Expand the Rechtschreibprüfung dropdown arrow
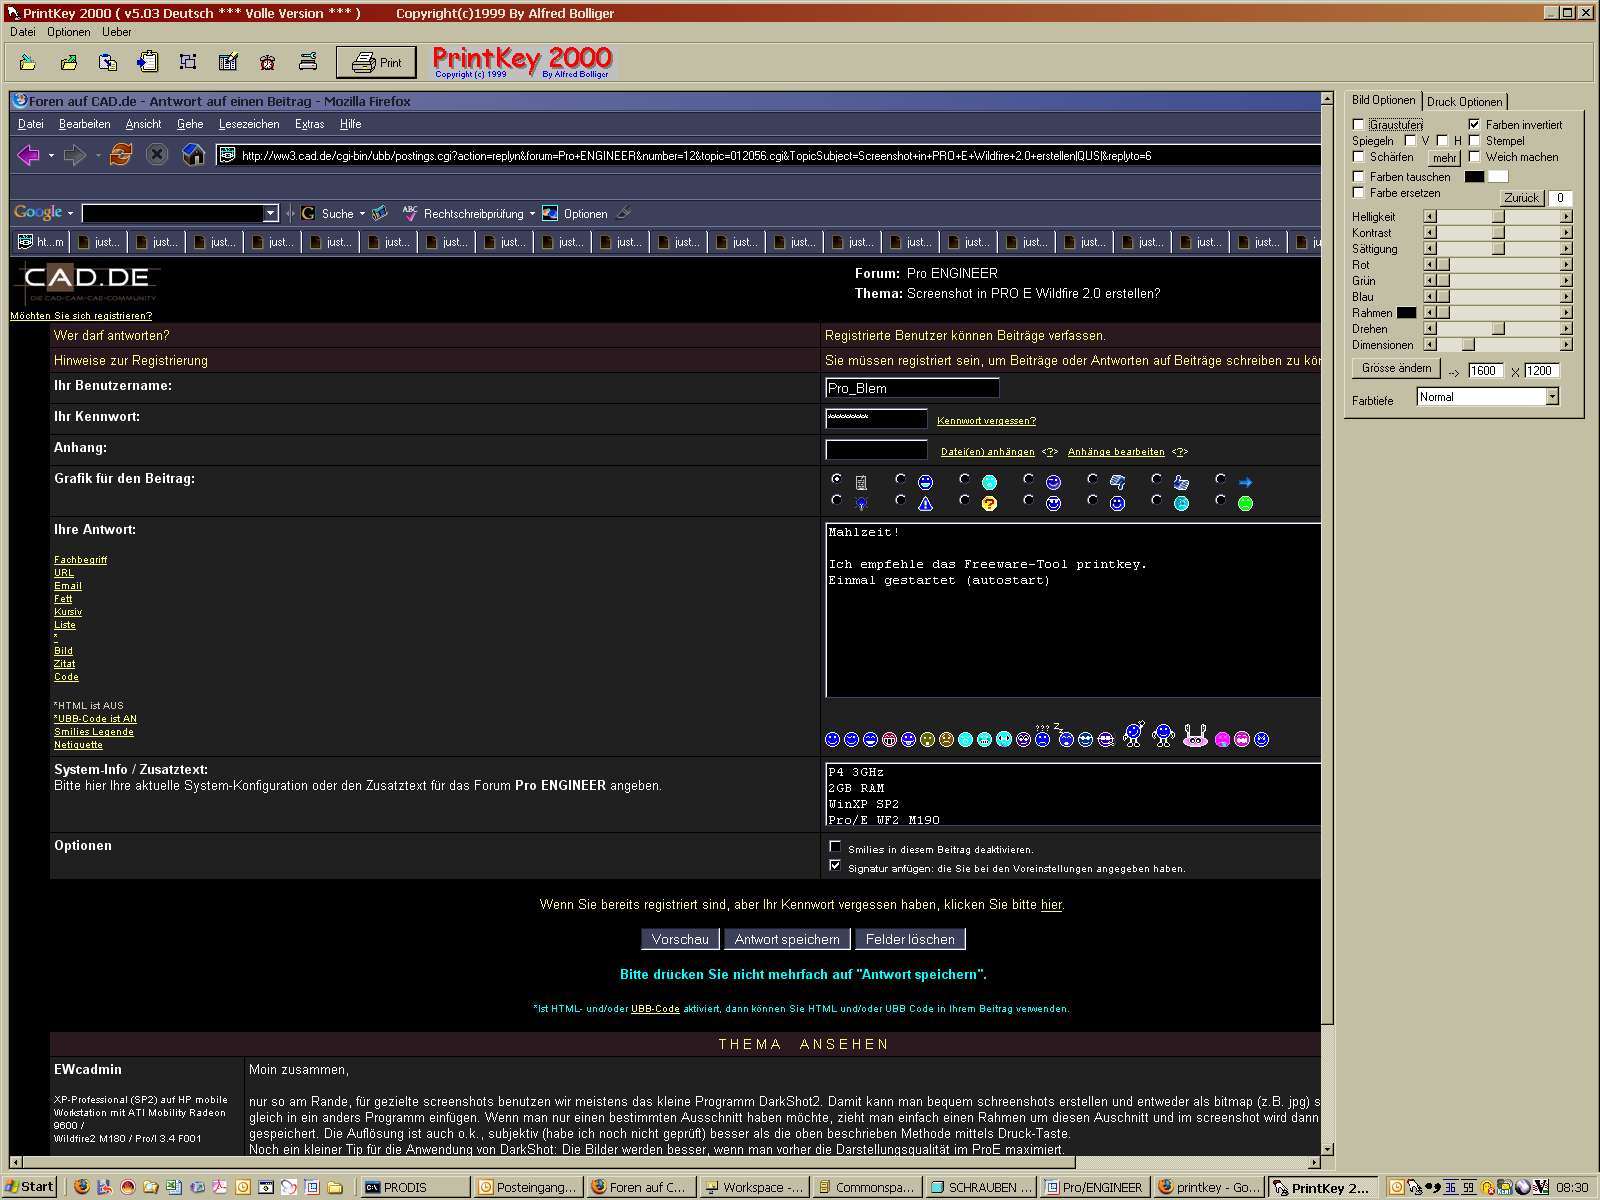This screenshot has height=1200, width=1600. click(532, 214)
